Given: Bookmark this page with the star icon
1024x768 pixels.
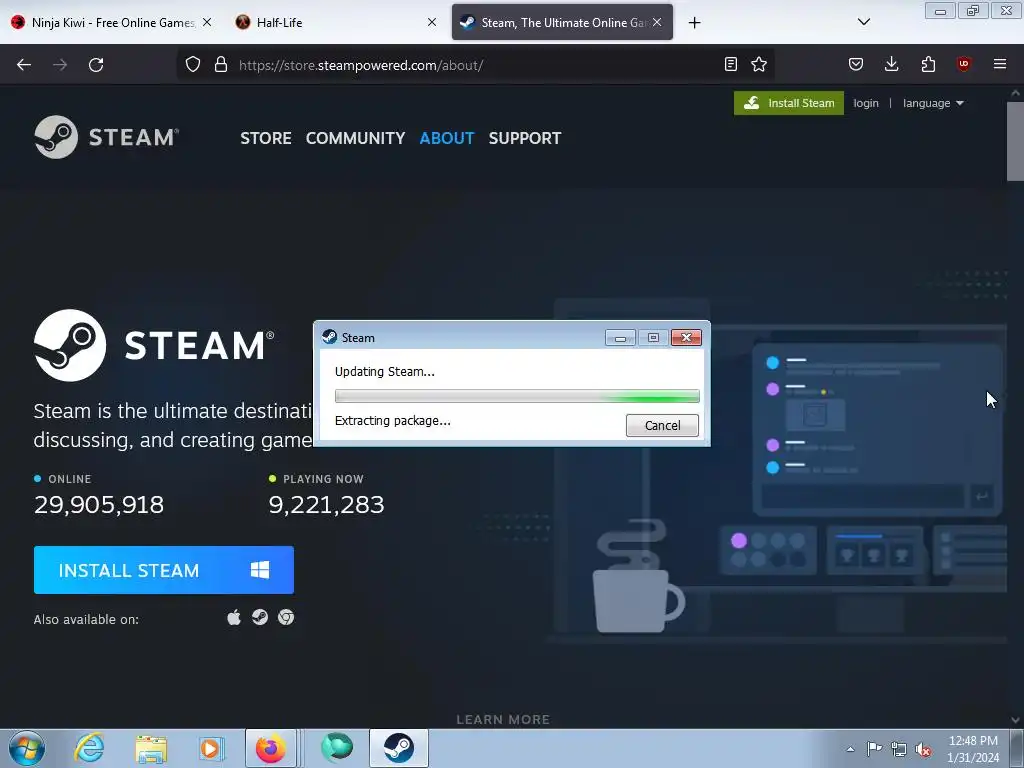Looking at the screenshot, I should pos(759,64).
